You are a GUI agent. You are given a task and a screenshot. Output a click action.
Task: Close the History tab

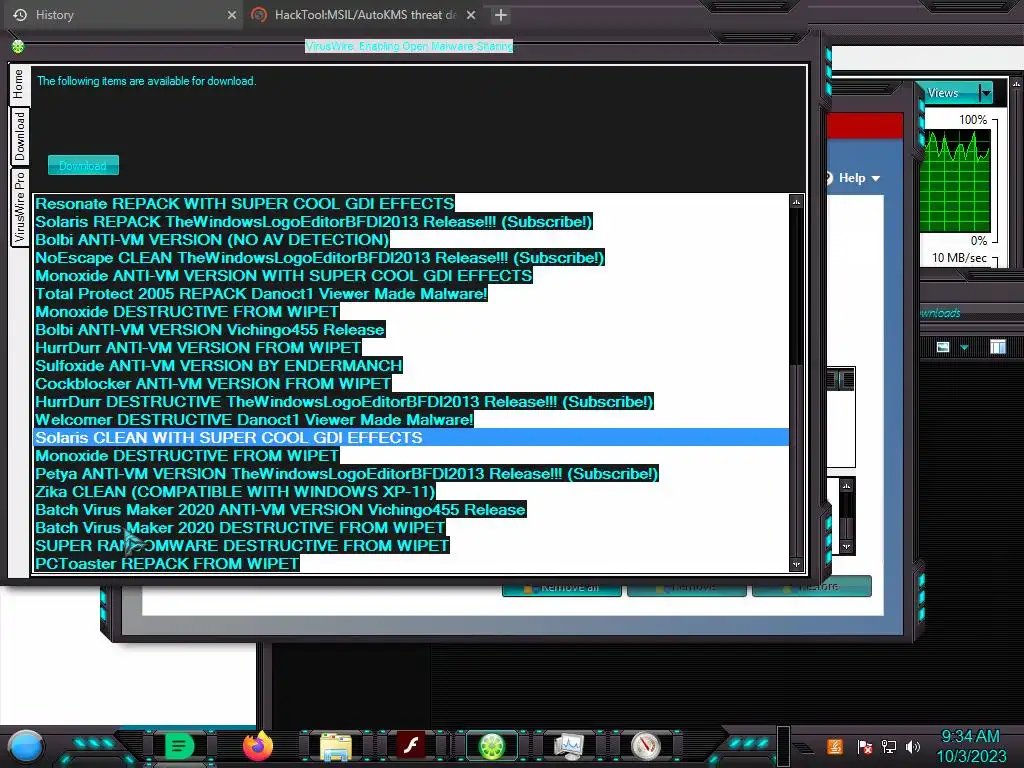(x=232, y=15)
